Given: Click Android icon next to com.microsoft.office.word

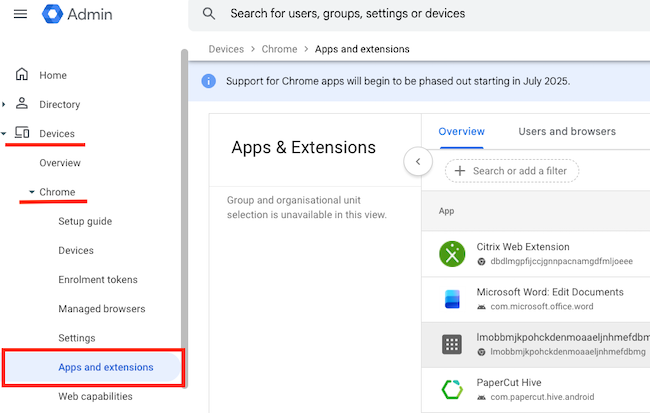Looking at the screenshot, I should pos(481,307).
